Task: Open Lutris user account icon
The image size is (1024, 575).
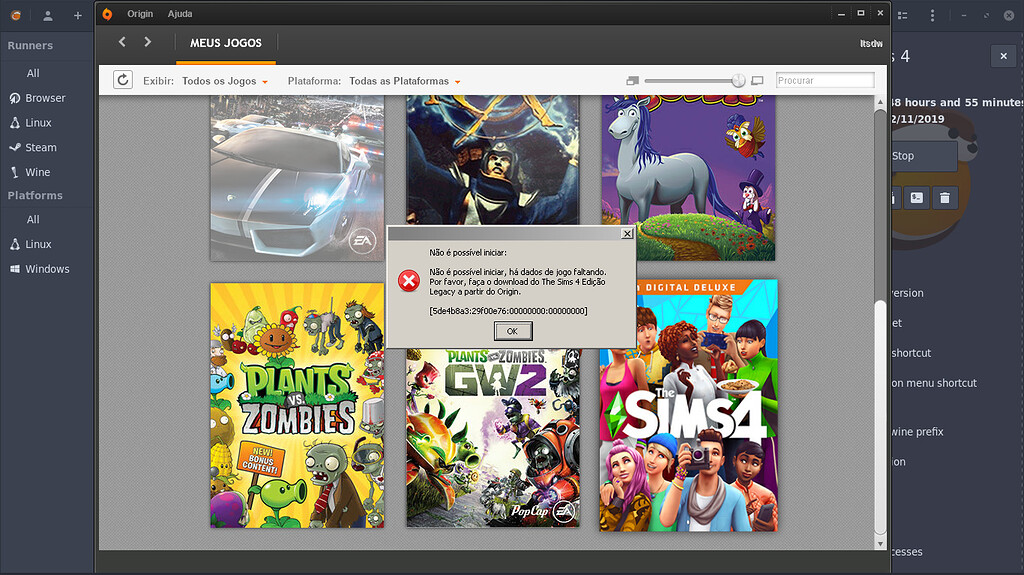Action: tap(48, 16)
